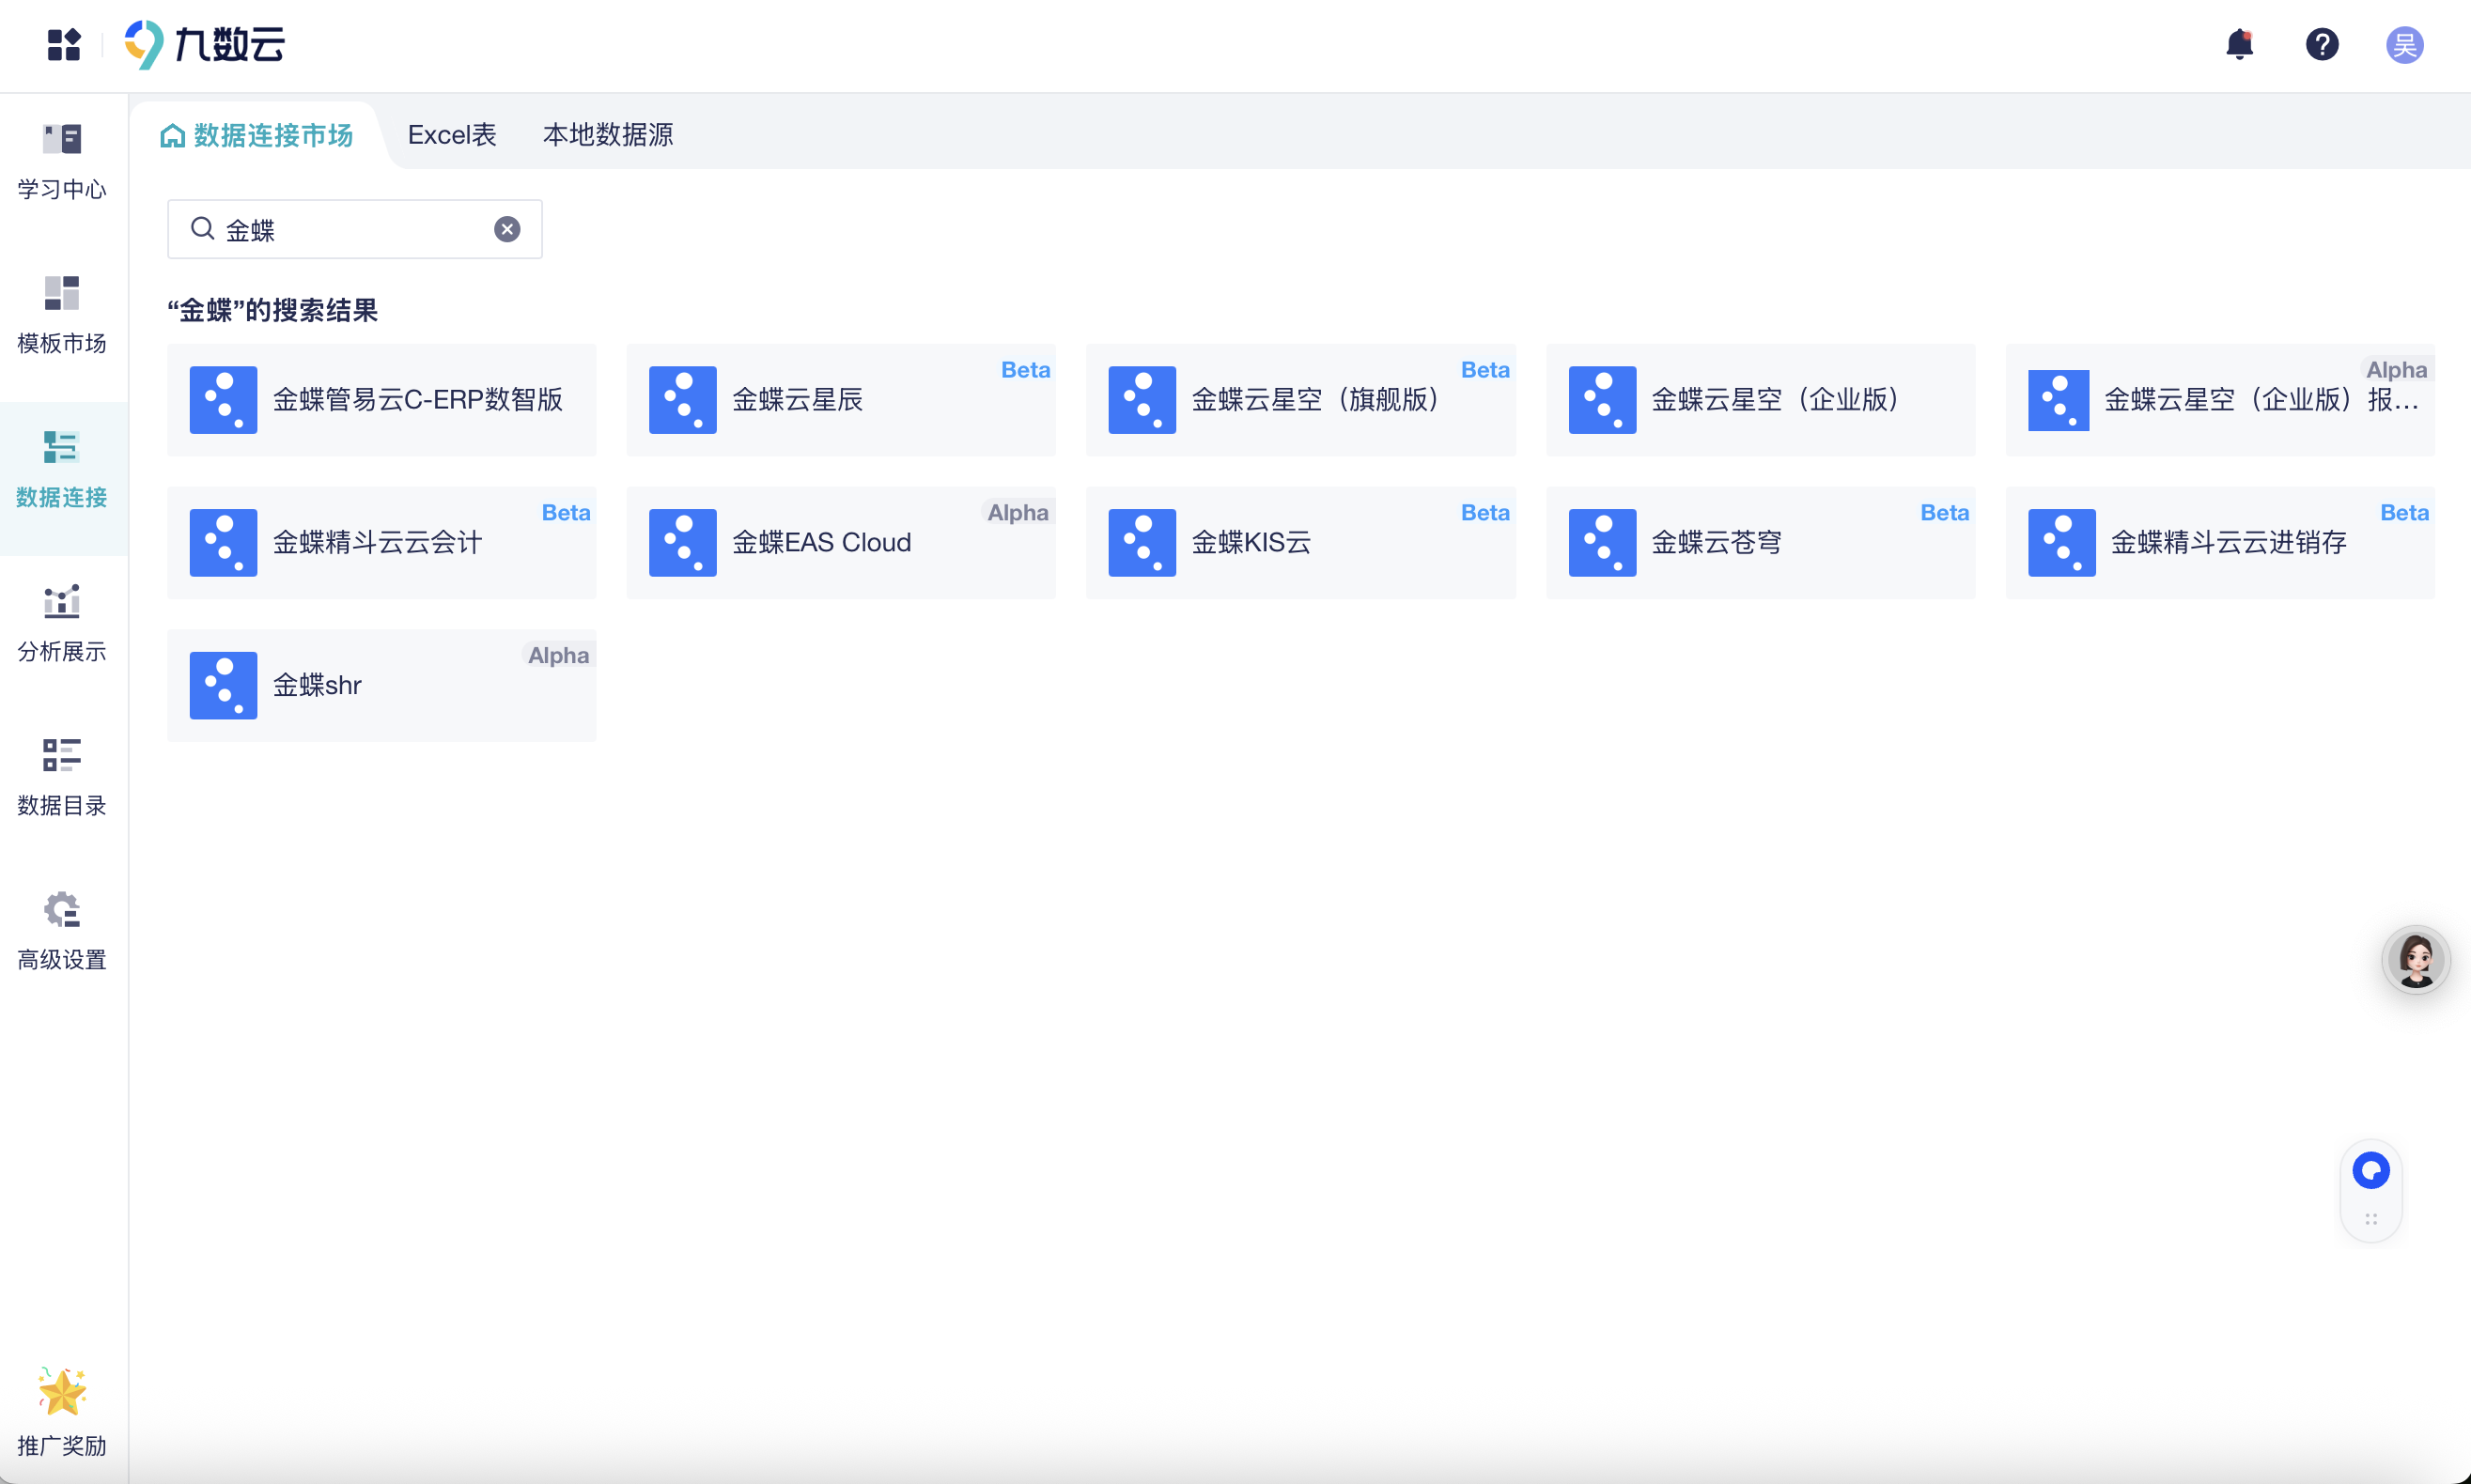Open the app grid launcher top left

63,44
